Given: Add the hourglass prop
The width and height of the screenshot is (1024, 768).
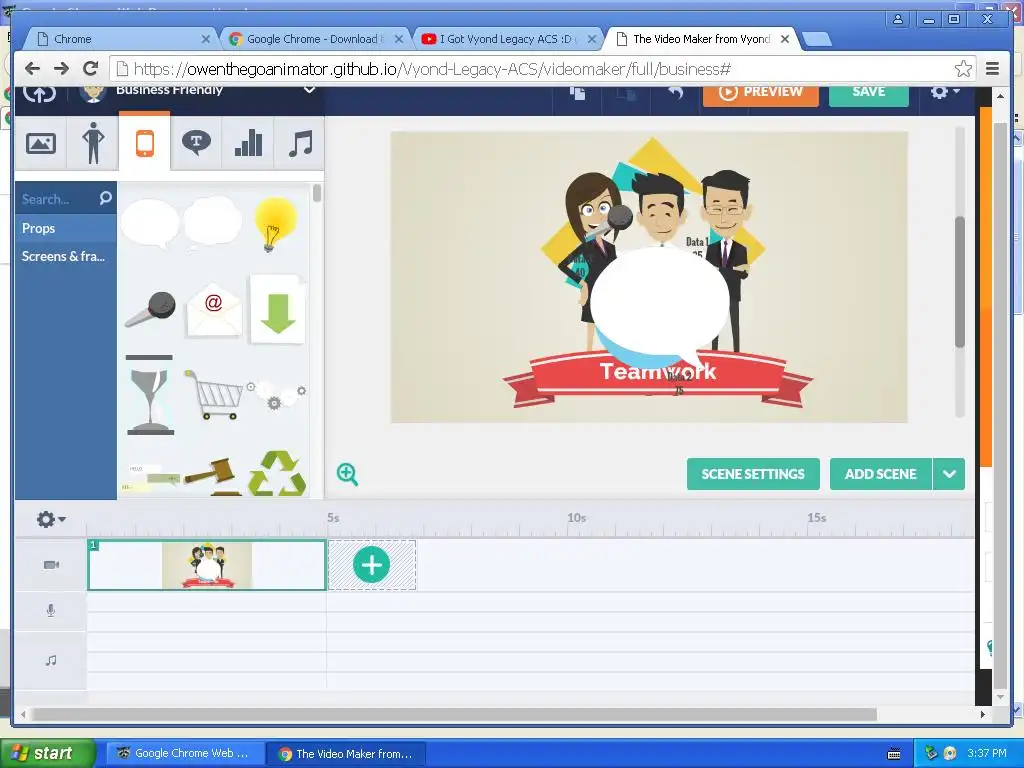Looking at the screenshot, I should [x=150, y=394].
